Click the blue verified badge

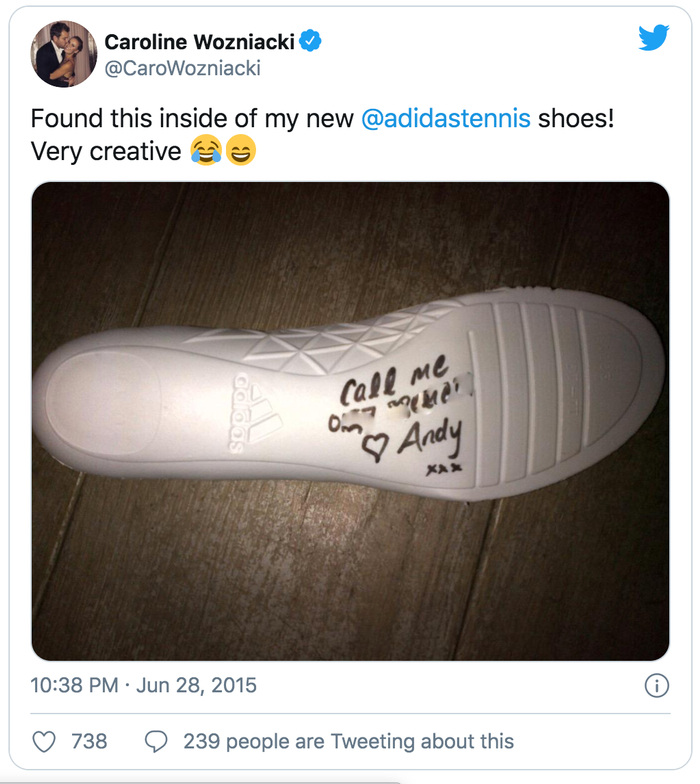pyautogui.click(x=312, y=42)
